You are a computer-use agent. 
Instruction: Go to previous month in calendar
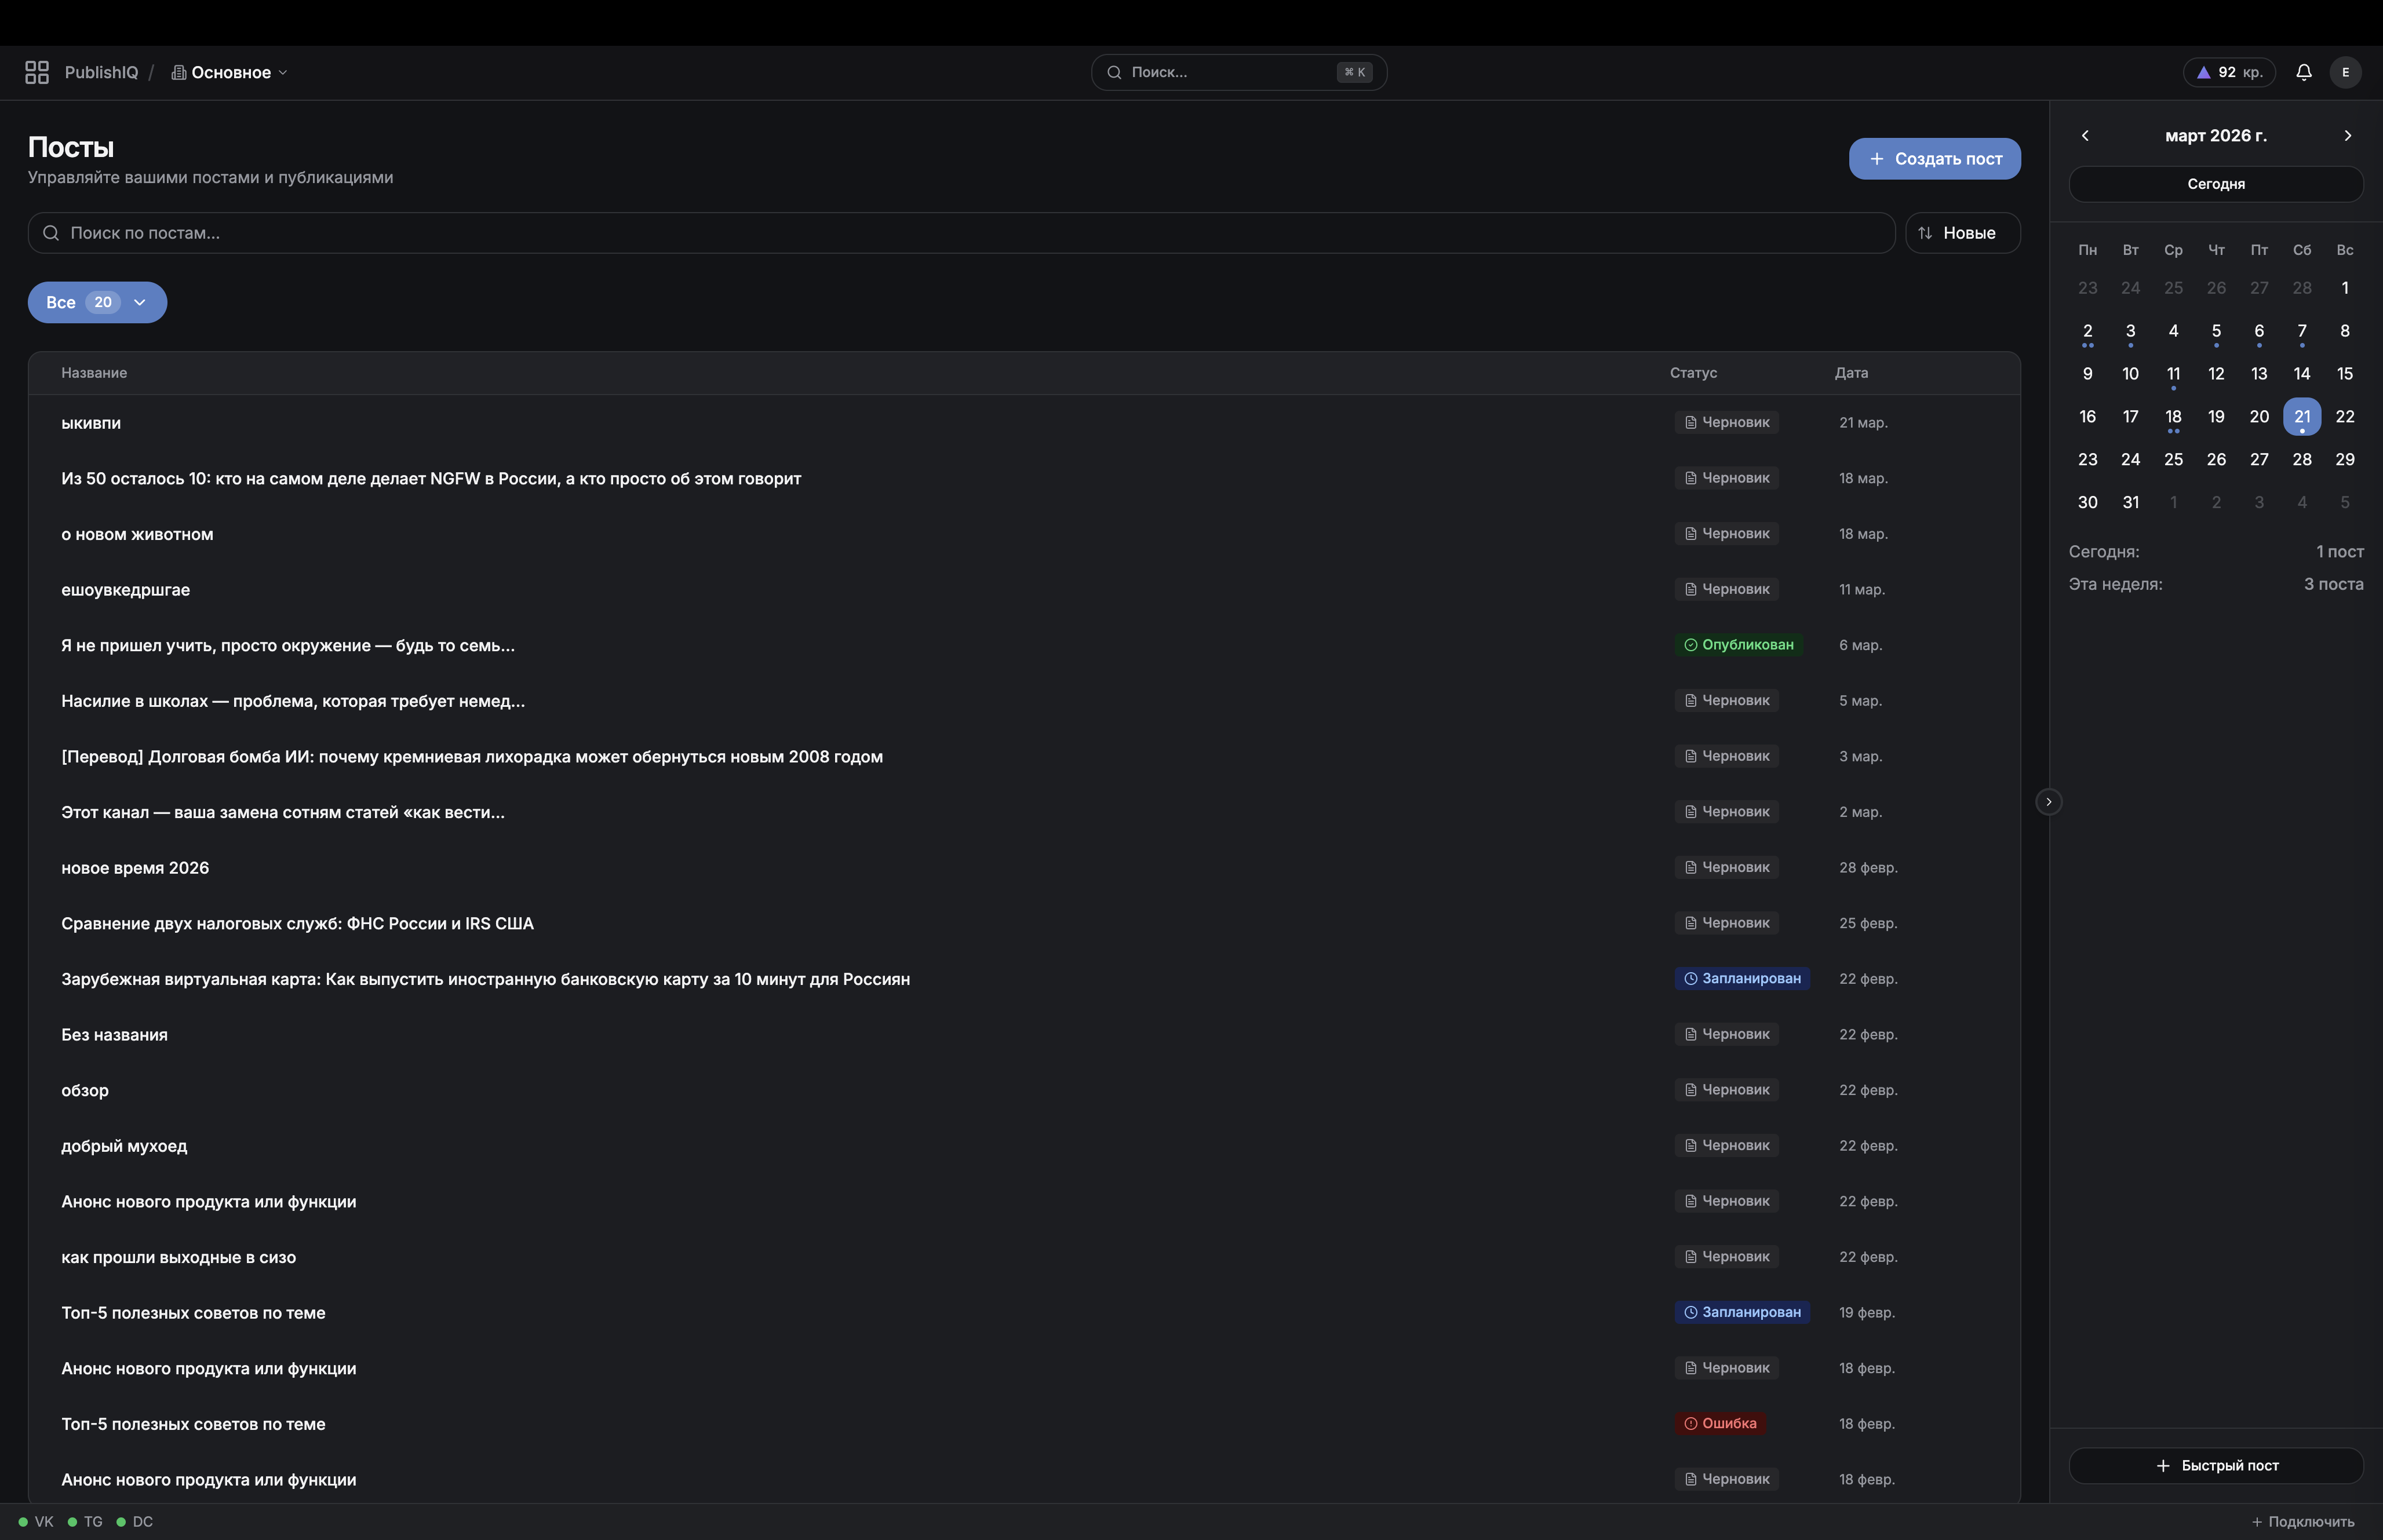(x=2085, y=135)
